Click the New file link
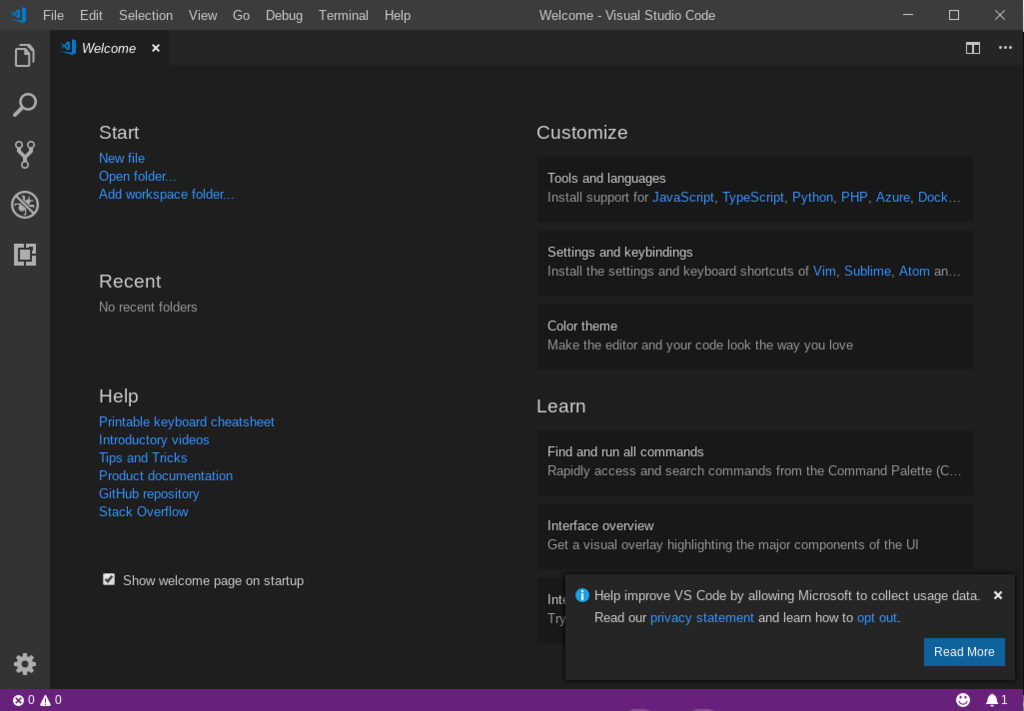 [x=121, y=158]
